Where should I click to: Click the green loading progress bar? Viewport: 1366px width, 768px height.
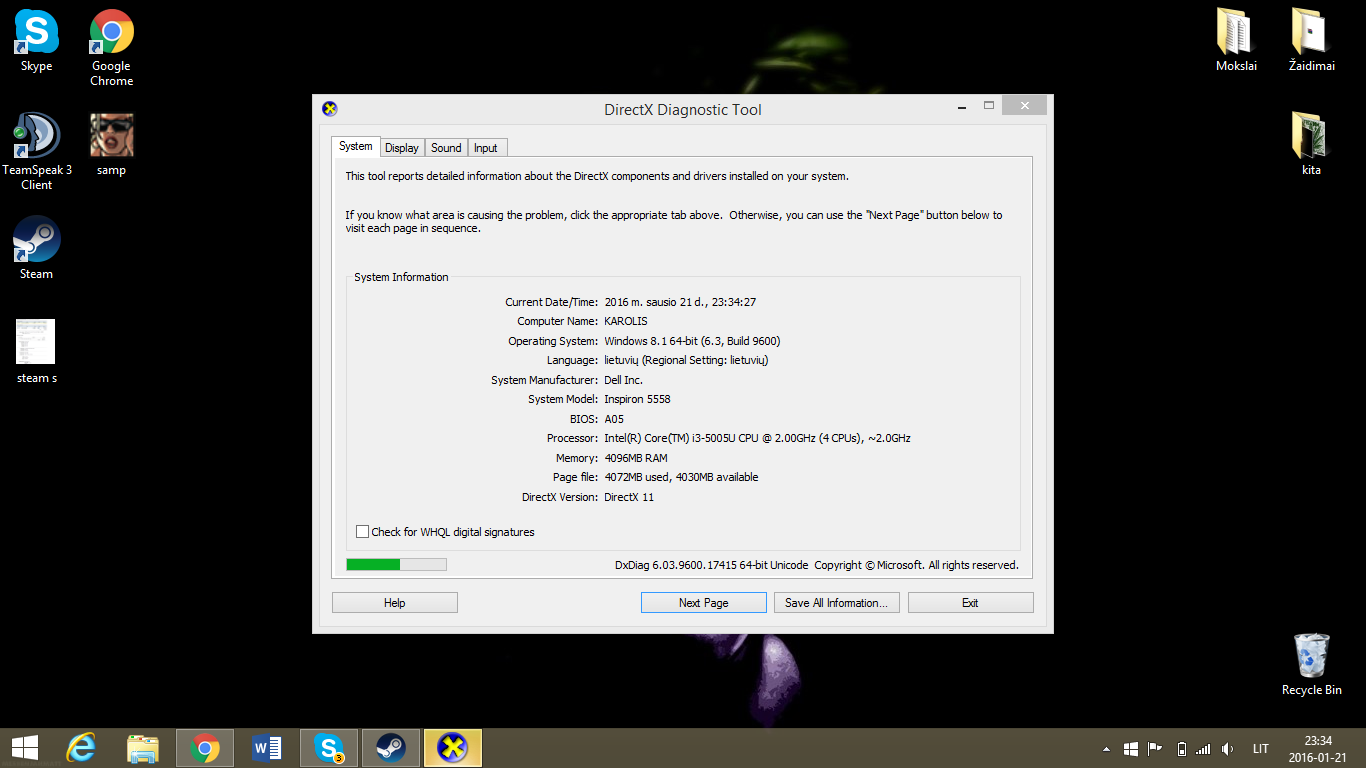tap(396, 565)
